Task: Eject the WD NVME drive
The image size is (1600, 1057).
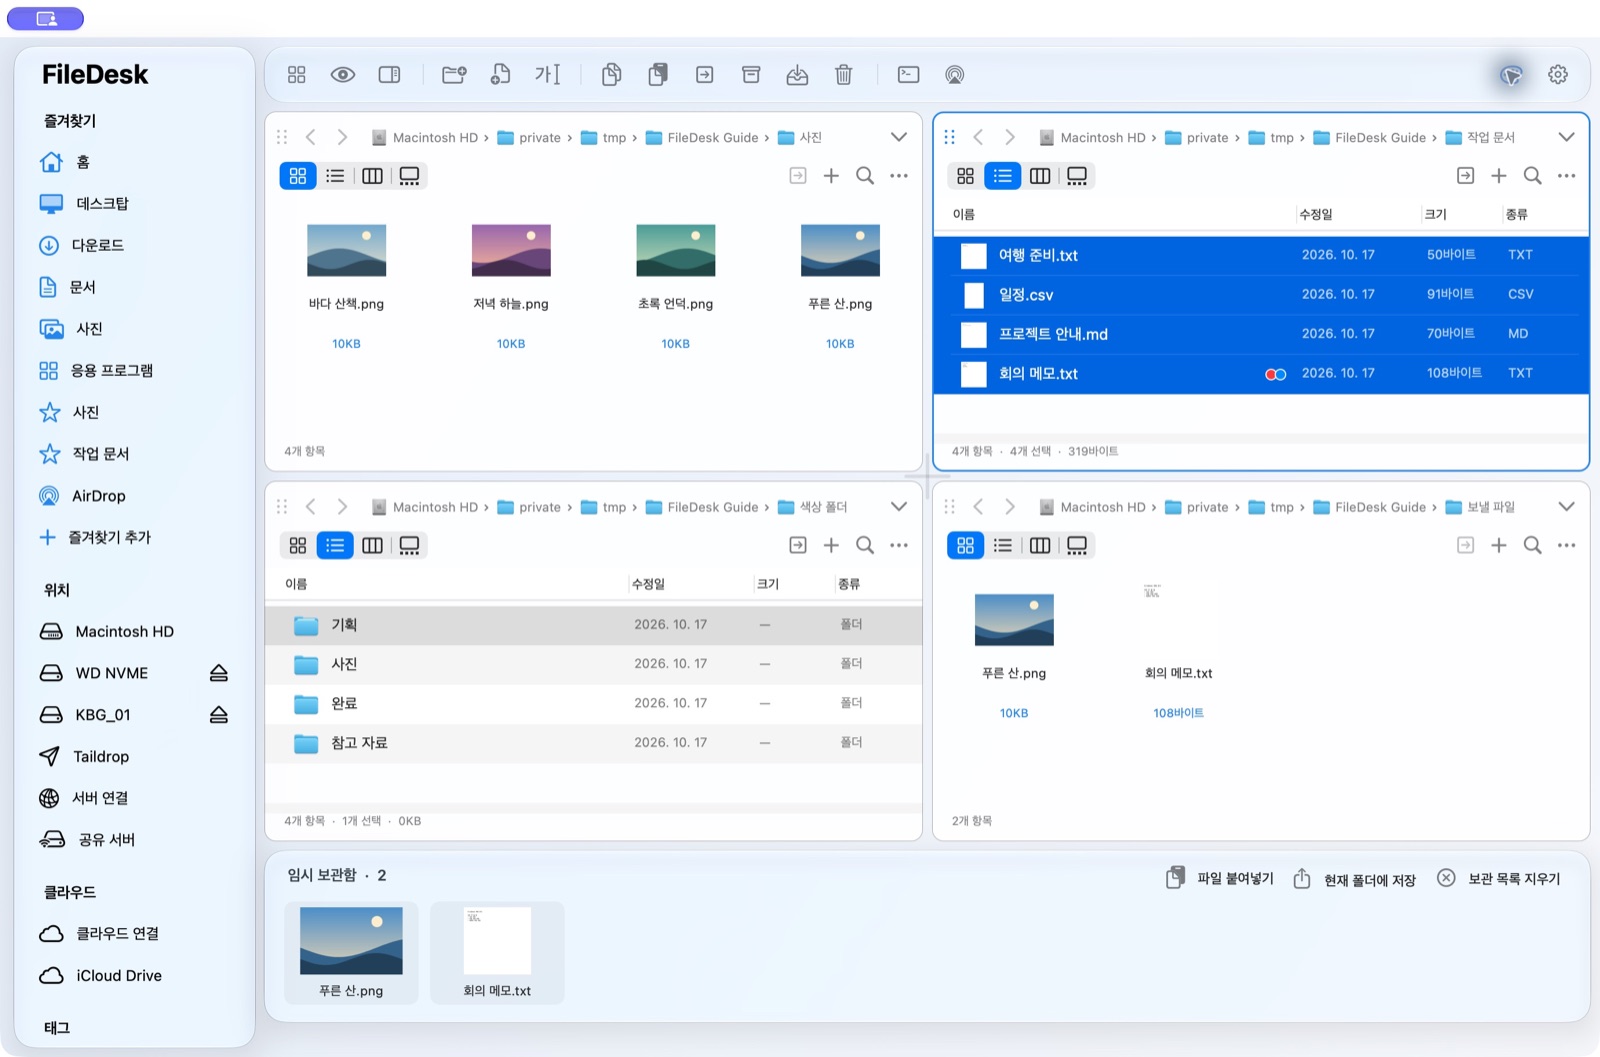Action: pyautogui.click(x=219, y=673)
